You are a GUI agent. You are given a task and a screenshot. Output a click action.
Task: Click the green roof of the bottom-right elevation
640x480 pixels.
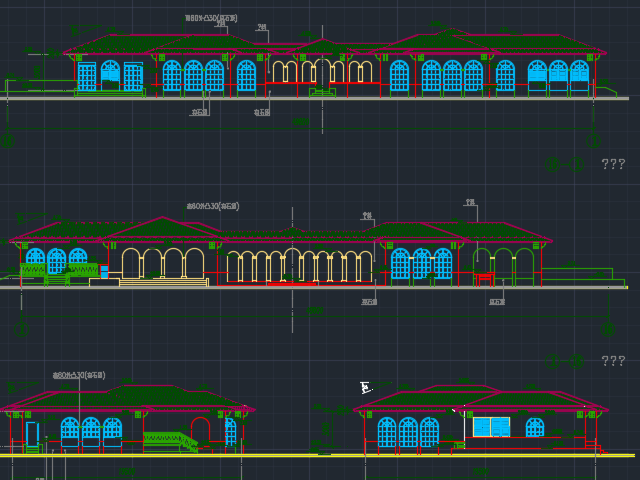478,398
